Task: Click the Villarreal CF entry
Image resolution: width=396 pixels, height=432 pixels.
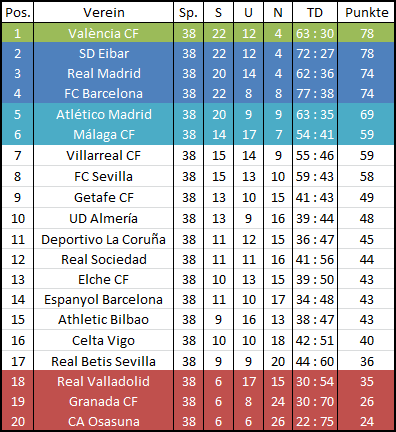Action: [103, 155]
